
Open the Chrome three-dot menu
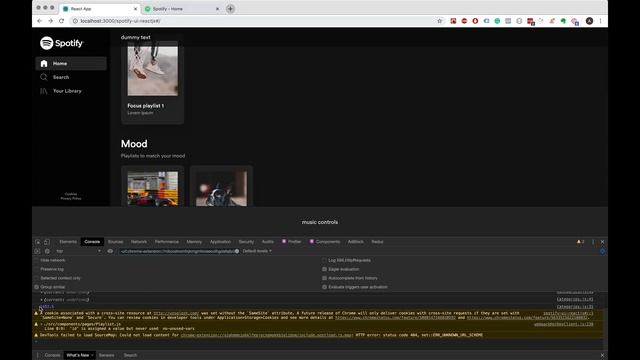coord(600,21)
